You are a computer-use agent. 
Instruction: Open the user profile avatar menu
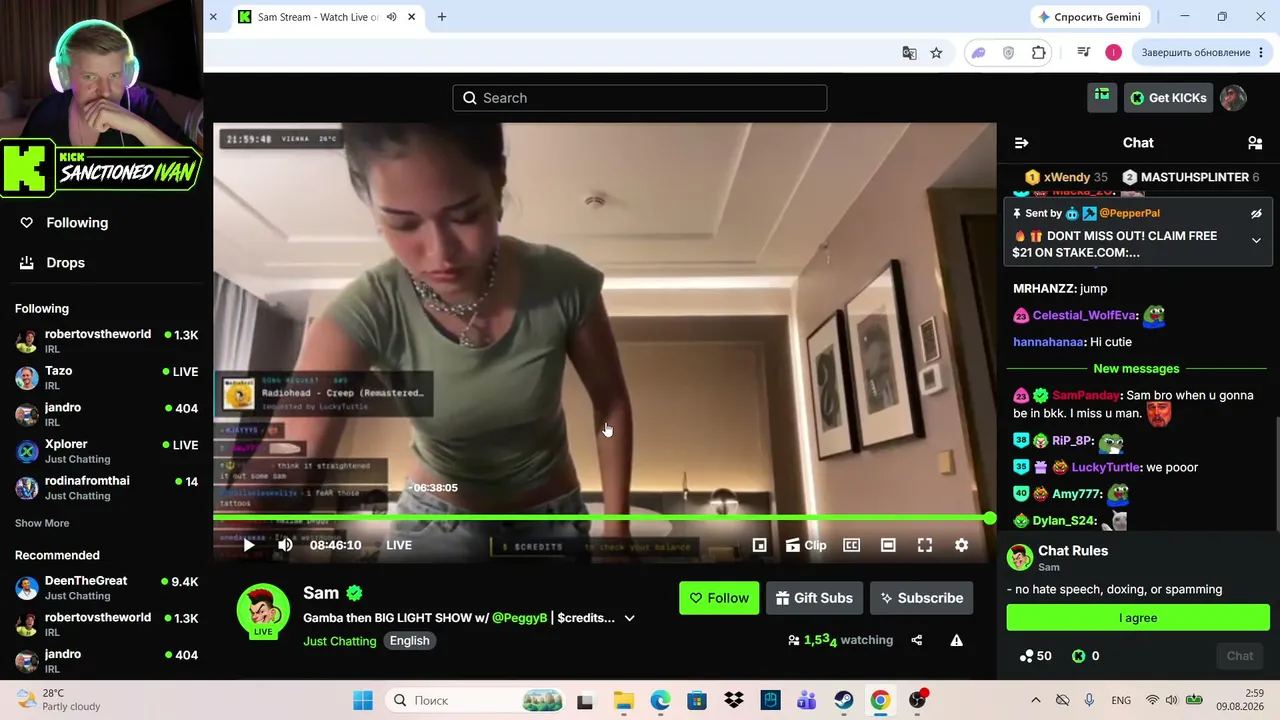point(1233,98)
